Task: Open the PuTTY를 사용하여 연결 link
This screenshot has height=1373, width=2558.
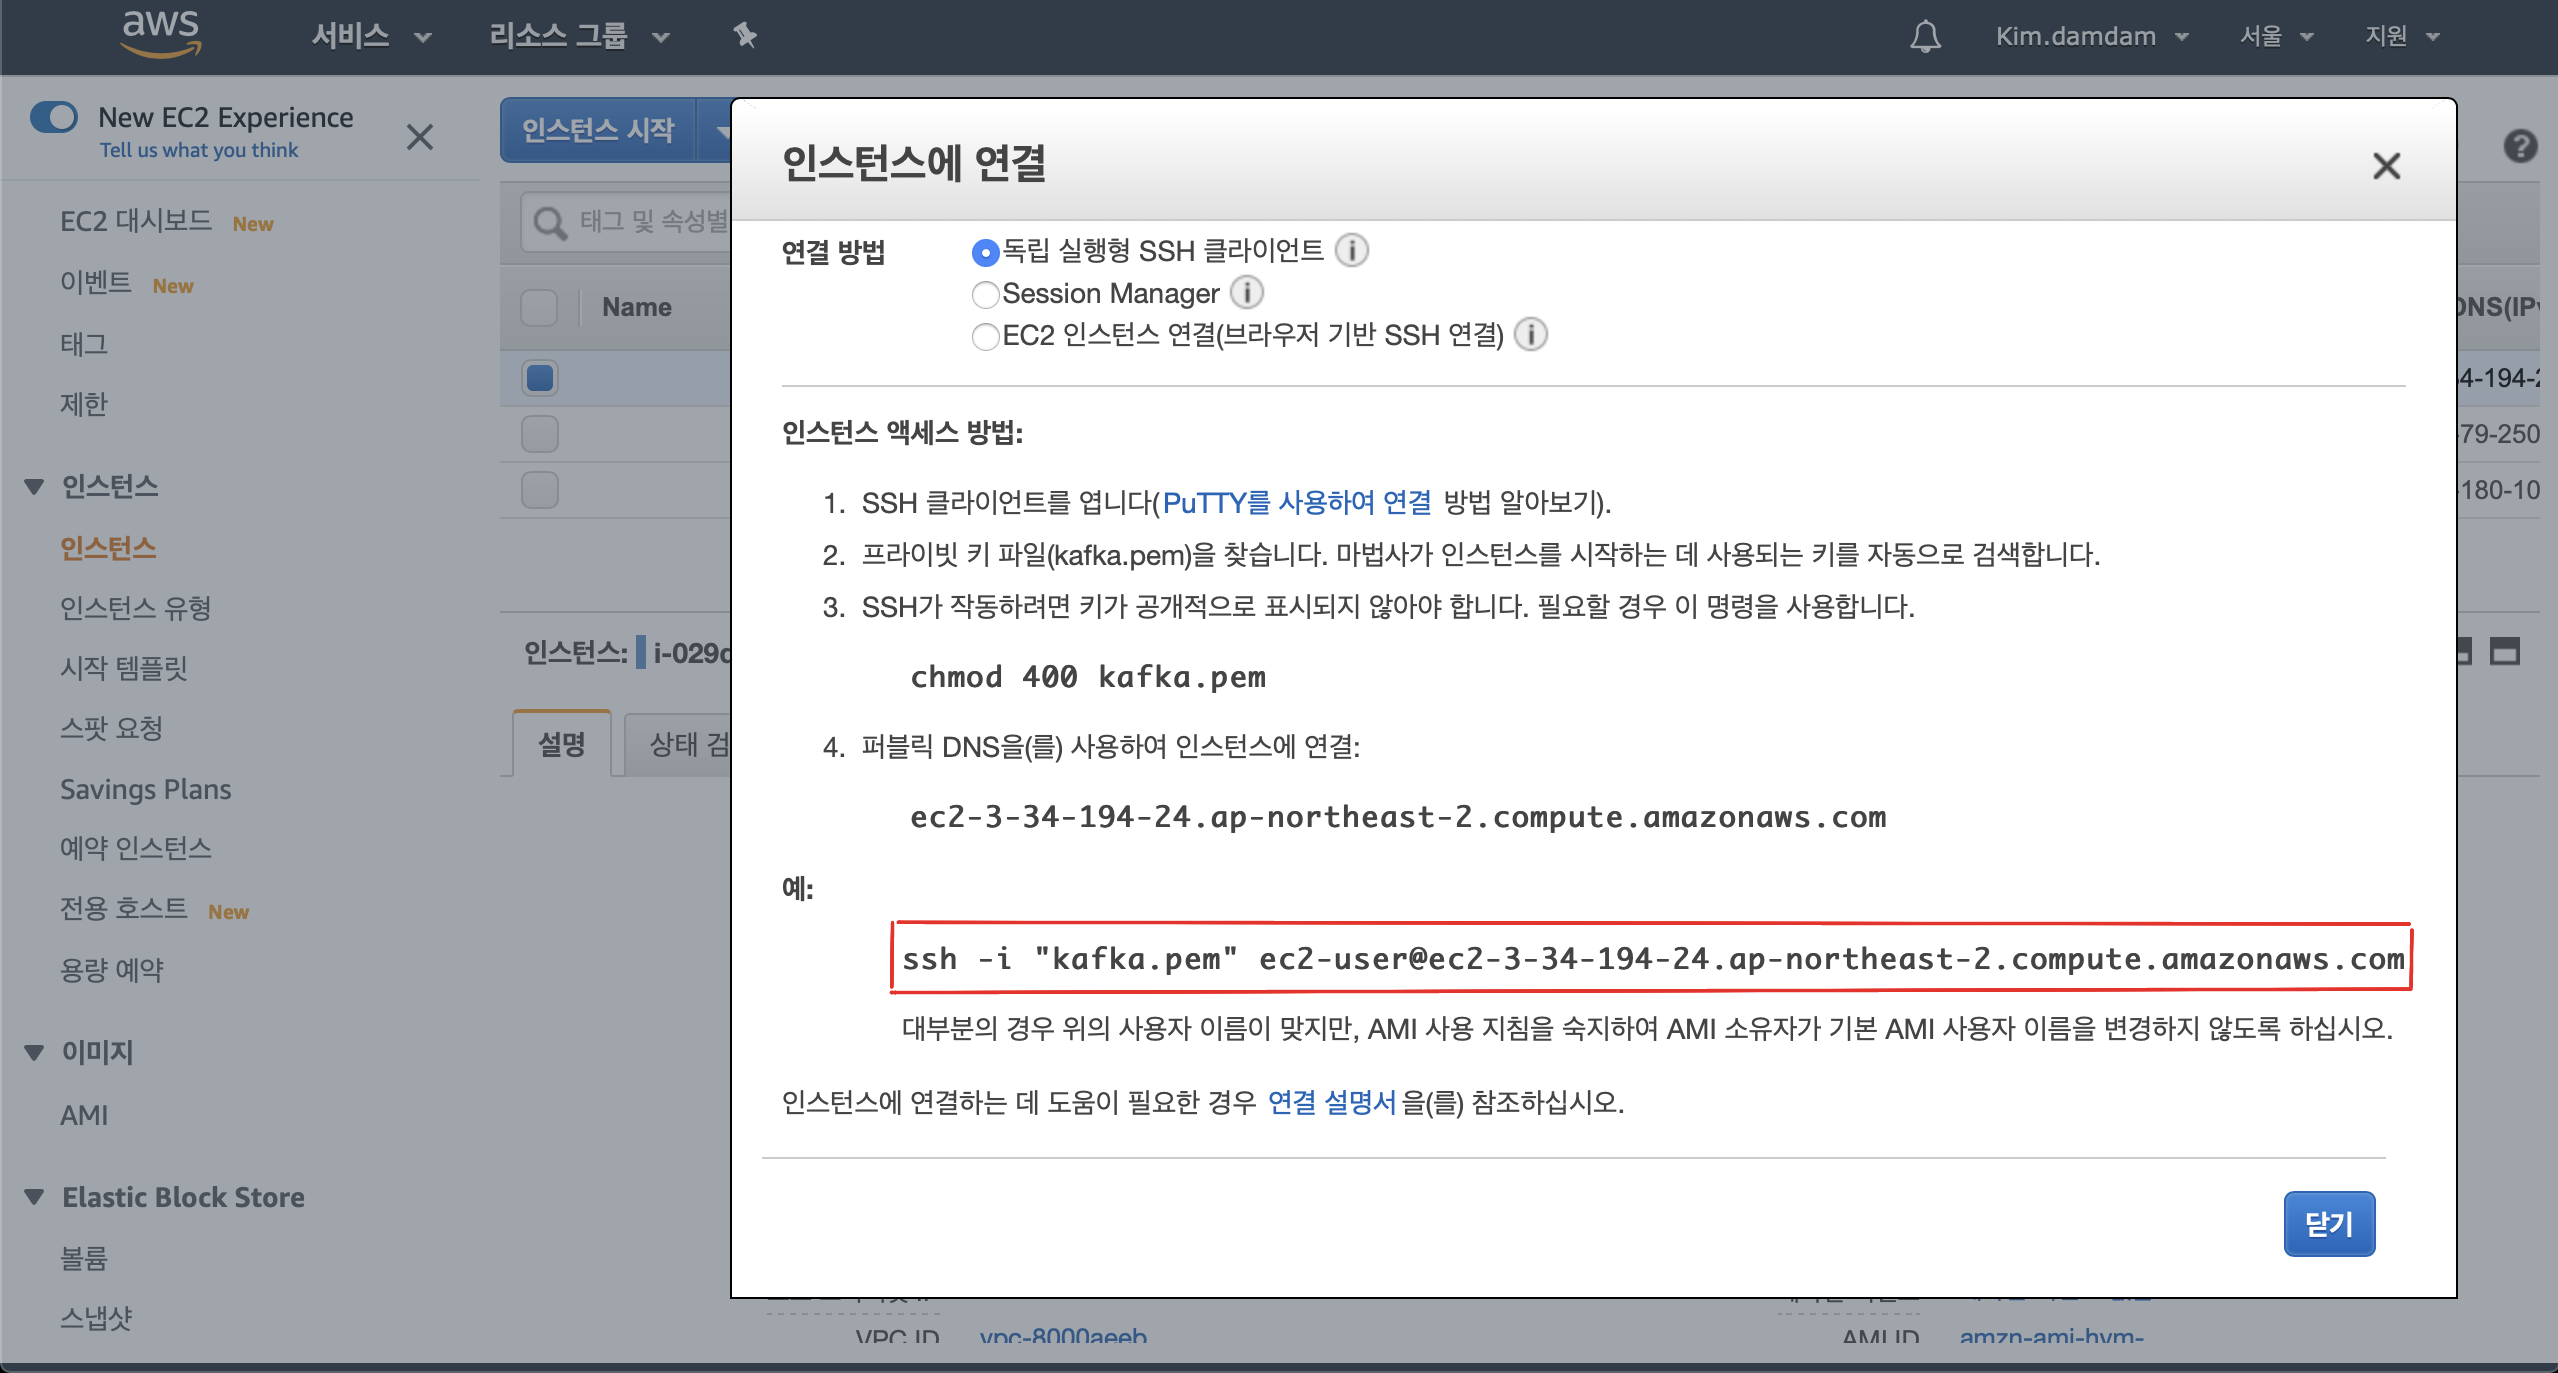Action: tap(1296, 502)
